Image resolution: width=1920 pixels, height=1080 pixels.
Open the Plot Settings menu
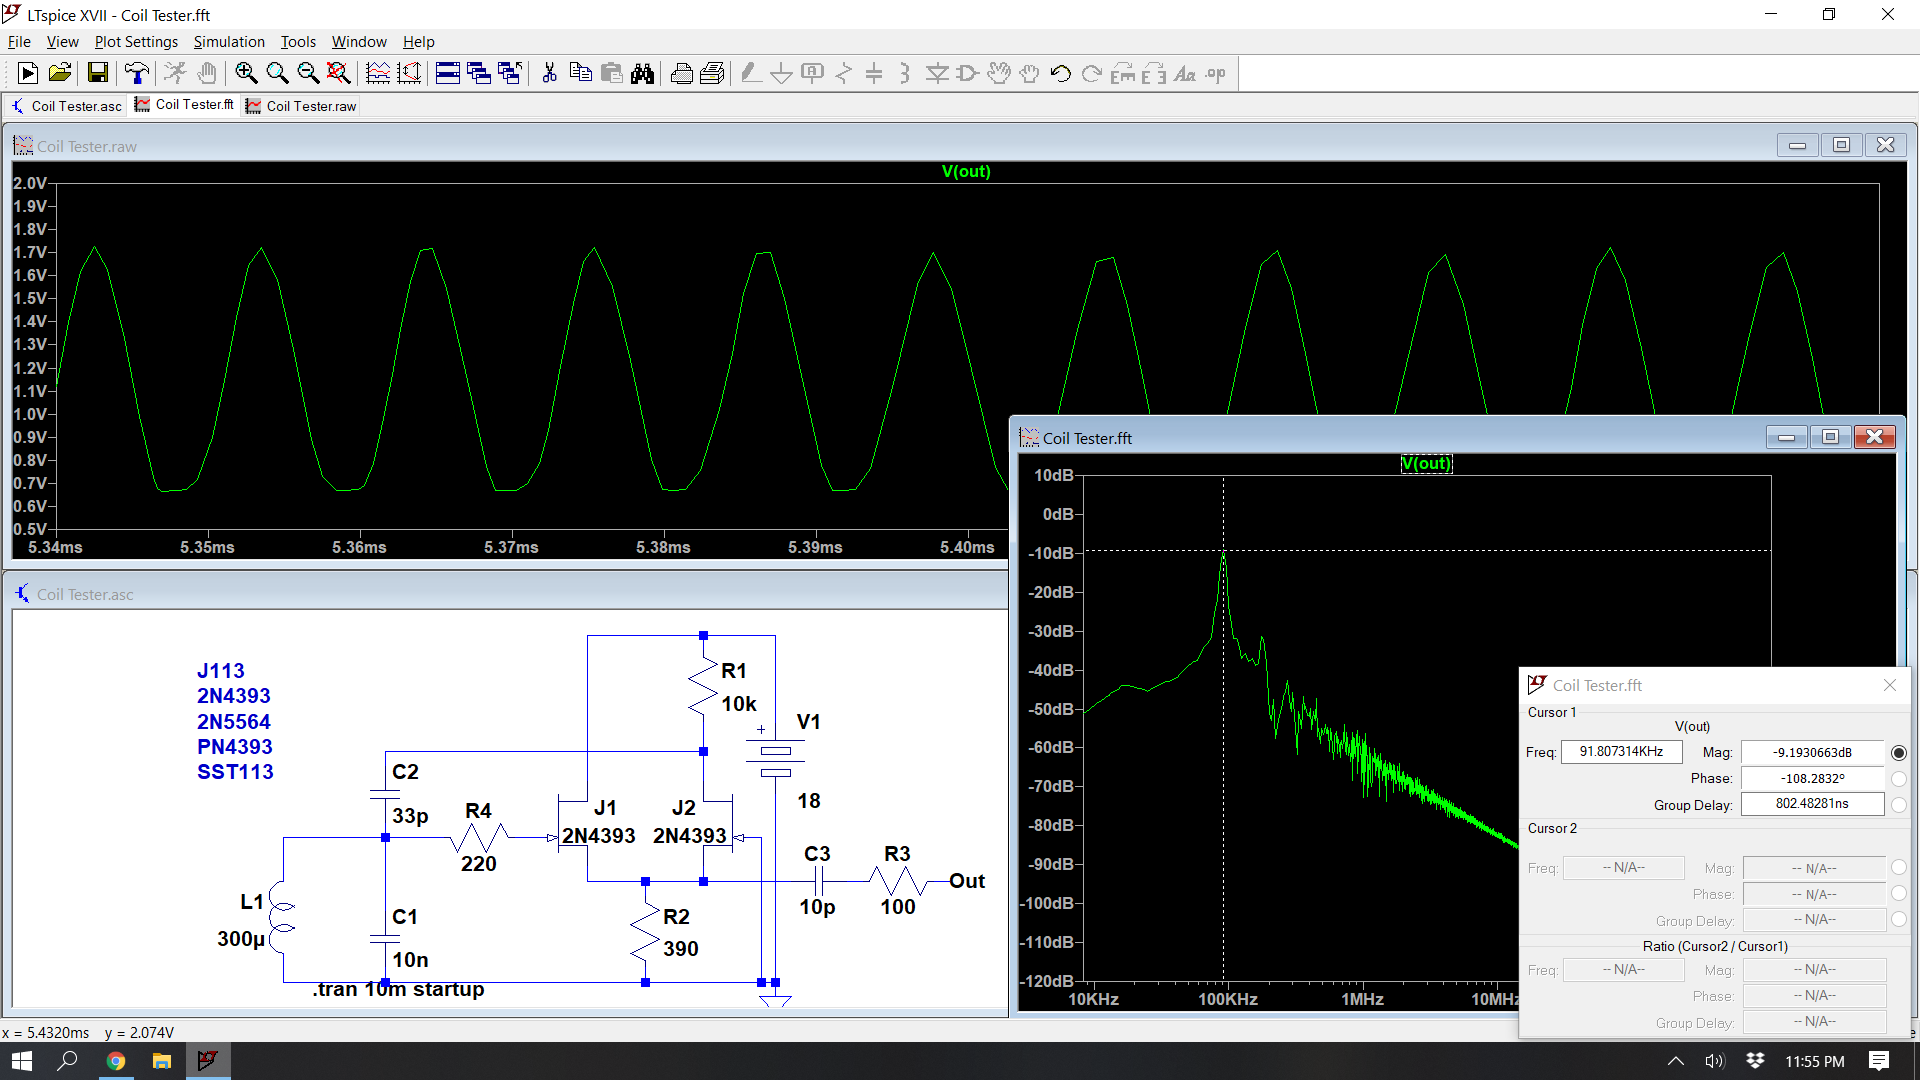136,42
